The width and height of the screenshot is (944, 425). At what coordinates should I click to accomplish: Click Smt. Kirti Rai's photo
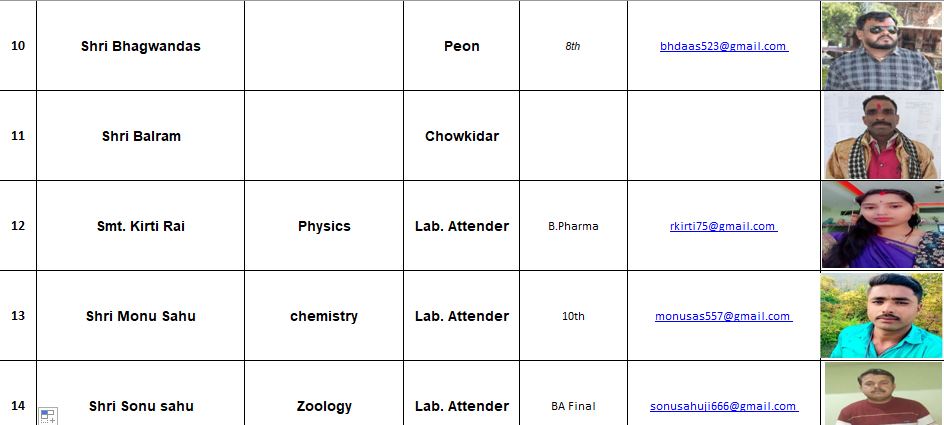click(x=880, y=226)
